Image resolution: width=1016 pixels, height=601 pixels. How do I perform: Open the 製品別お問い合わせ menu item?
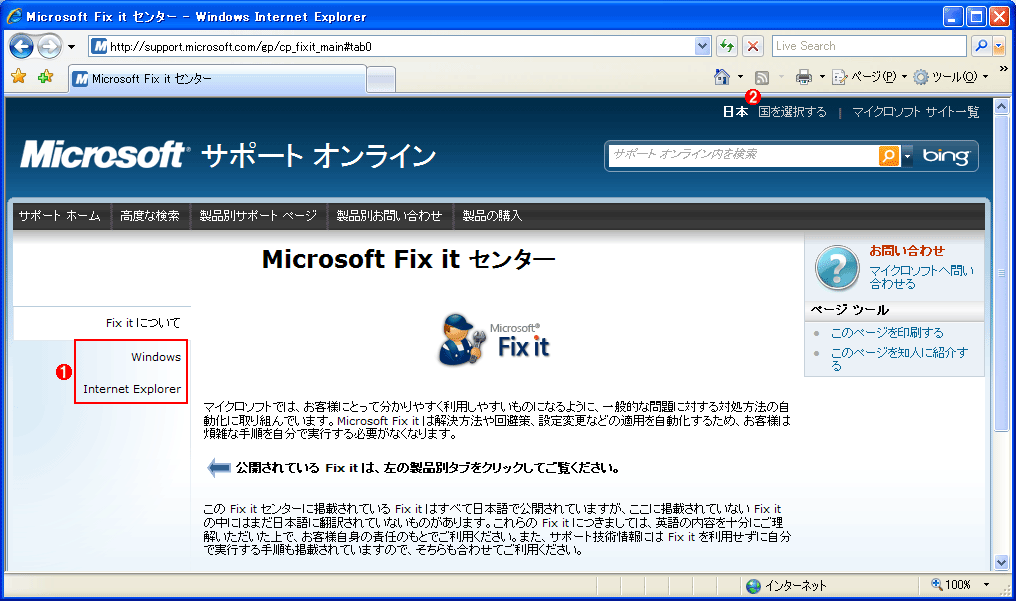point(389,216)
